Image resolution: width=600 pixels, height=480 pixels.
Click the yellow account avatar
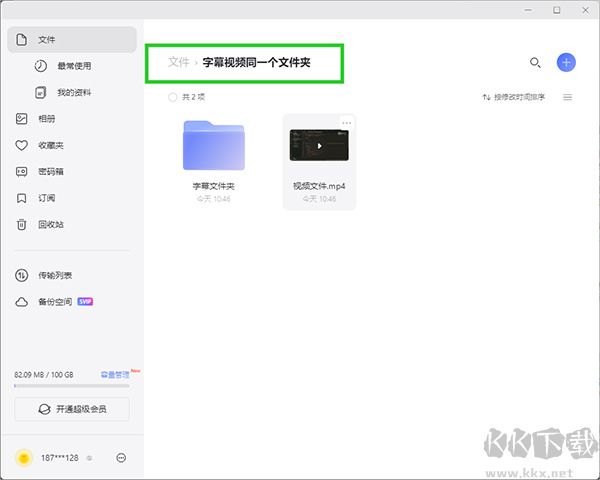[x=24, y=458]
